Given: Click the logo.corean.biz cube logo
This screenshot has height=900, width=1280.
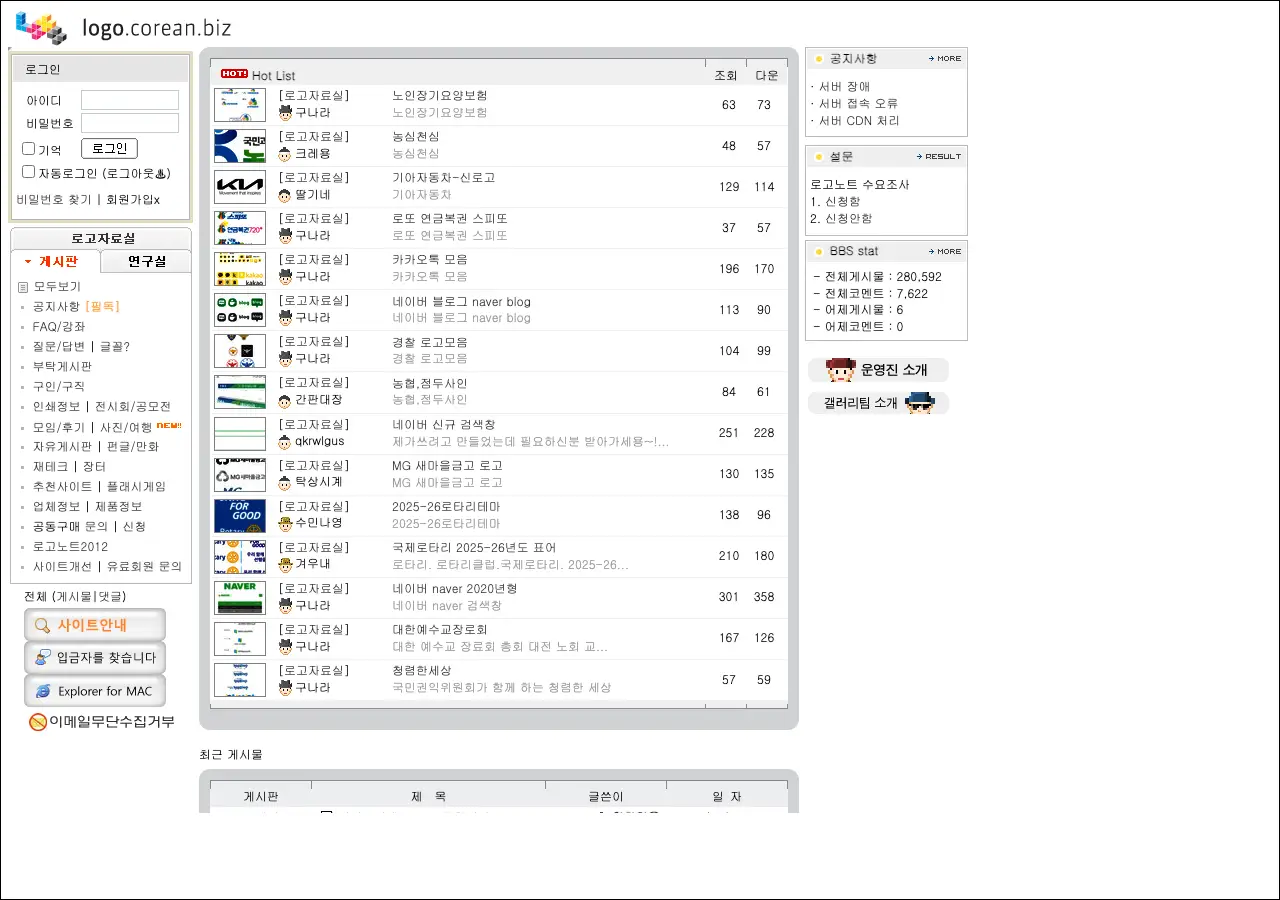Looking at the screenshot, I should pyautogui.click(x=41, y=27).
